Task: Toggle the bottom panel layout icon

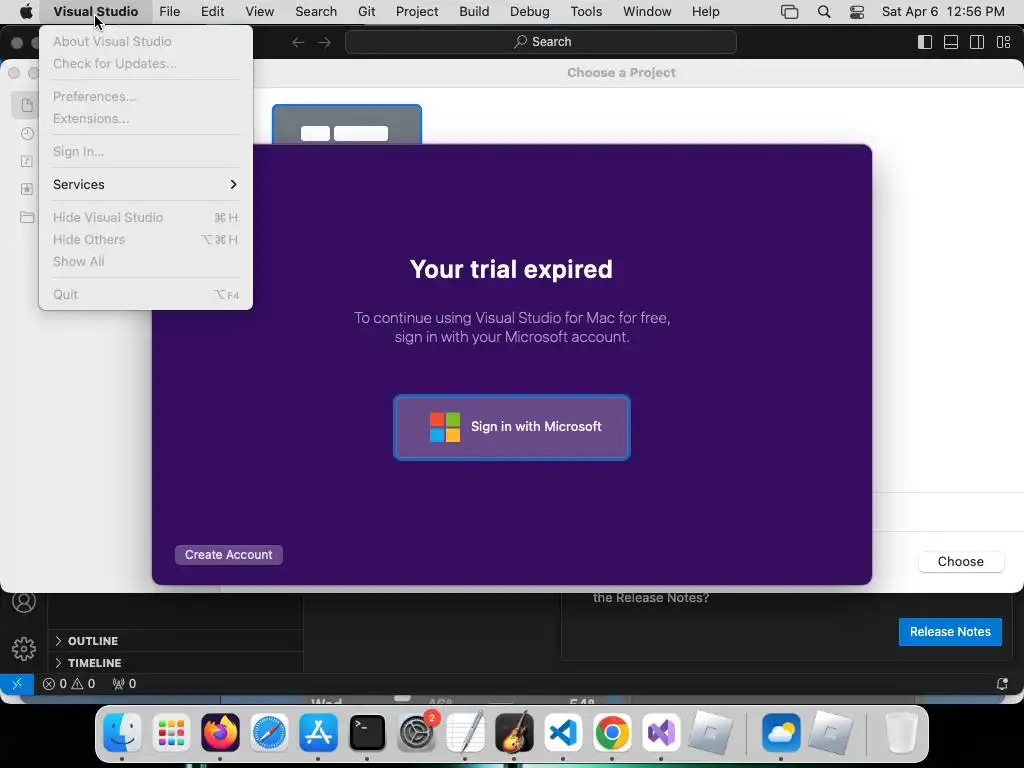Action: [951, 42]
